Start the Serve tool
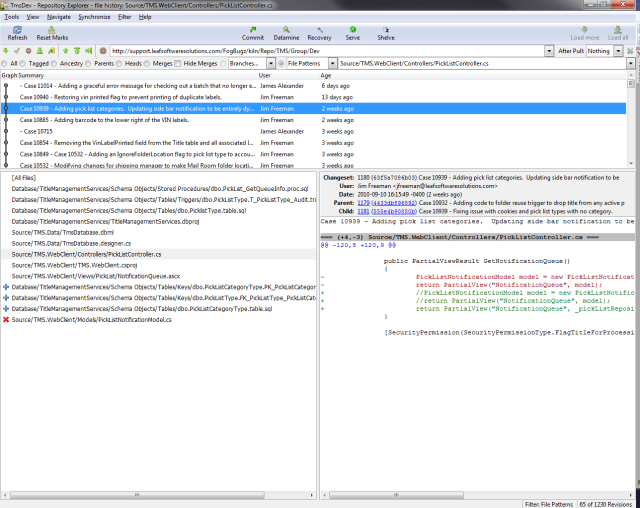This screenshot has height=508, width=640. [x=353, y=33]
